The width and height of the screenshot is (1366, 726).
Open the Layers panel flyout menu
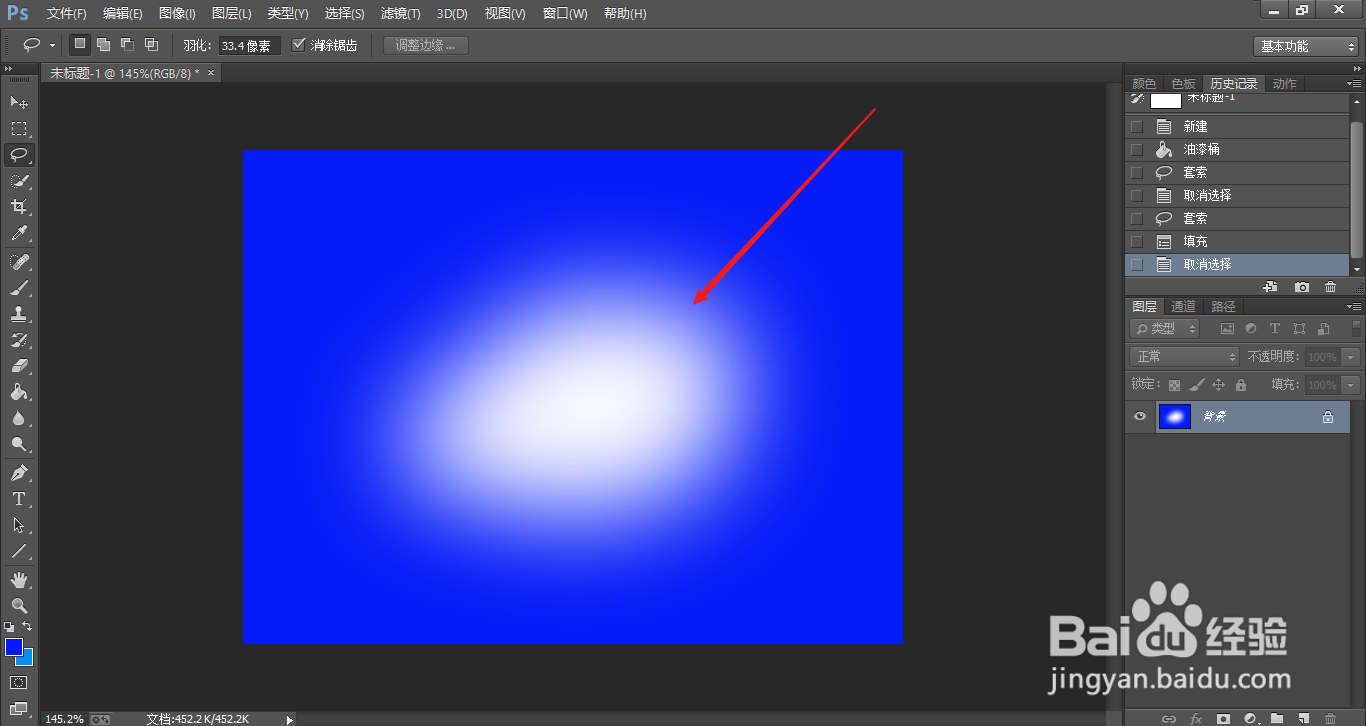[1353, 306]
